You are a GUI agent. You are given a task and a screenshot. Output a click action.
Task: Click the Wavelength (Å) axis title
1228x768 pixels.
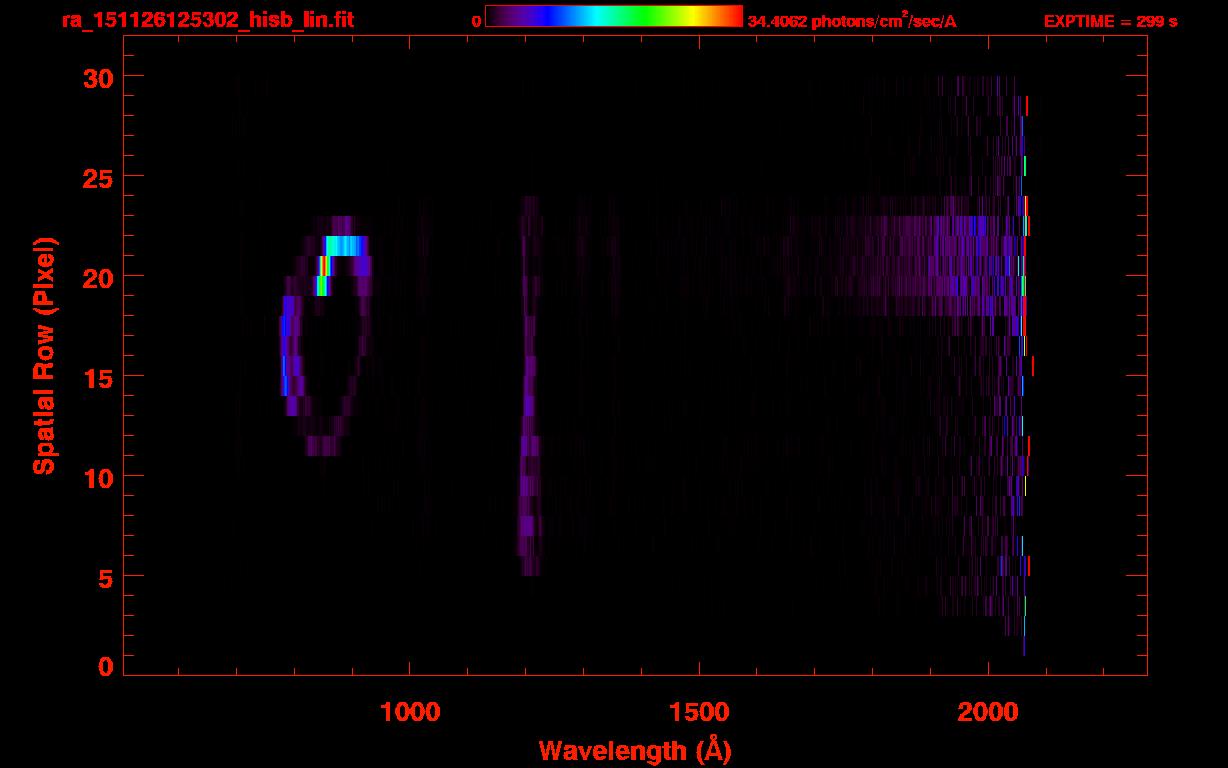click(635, 750)
